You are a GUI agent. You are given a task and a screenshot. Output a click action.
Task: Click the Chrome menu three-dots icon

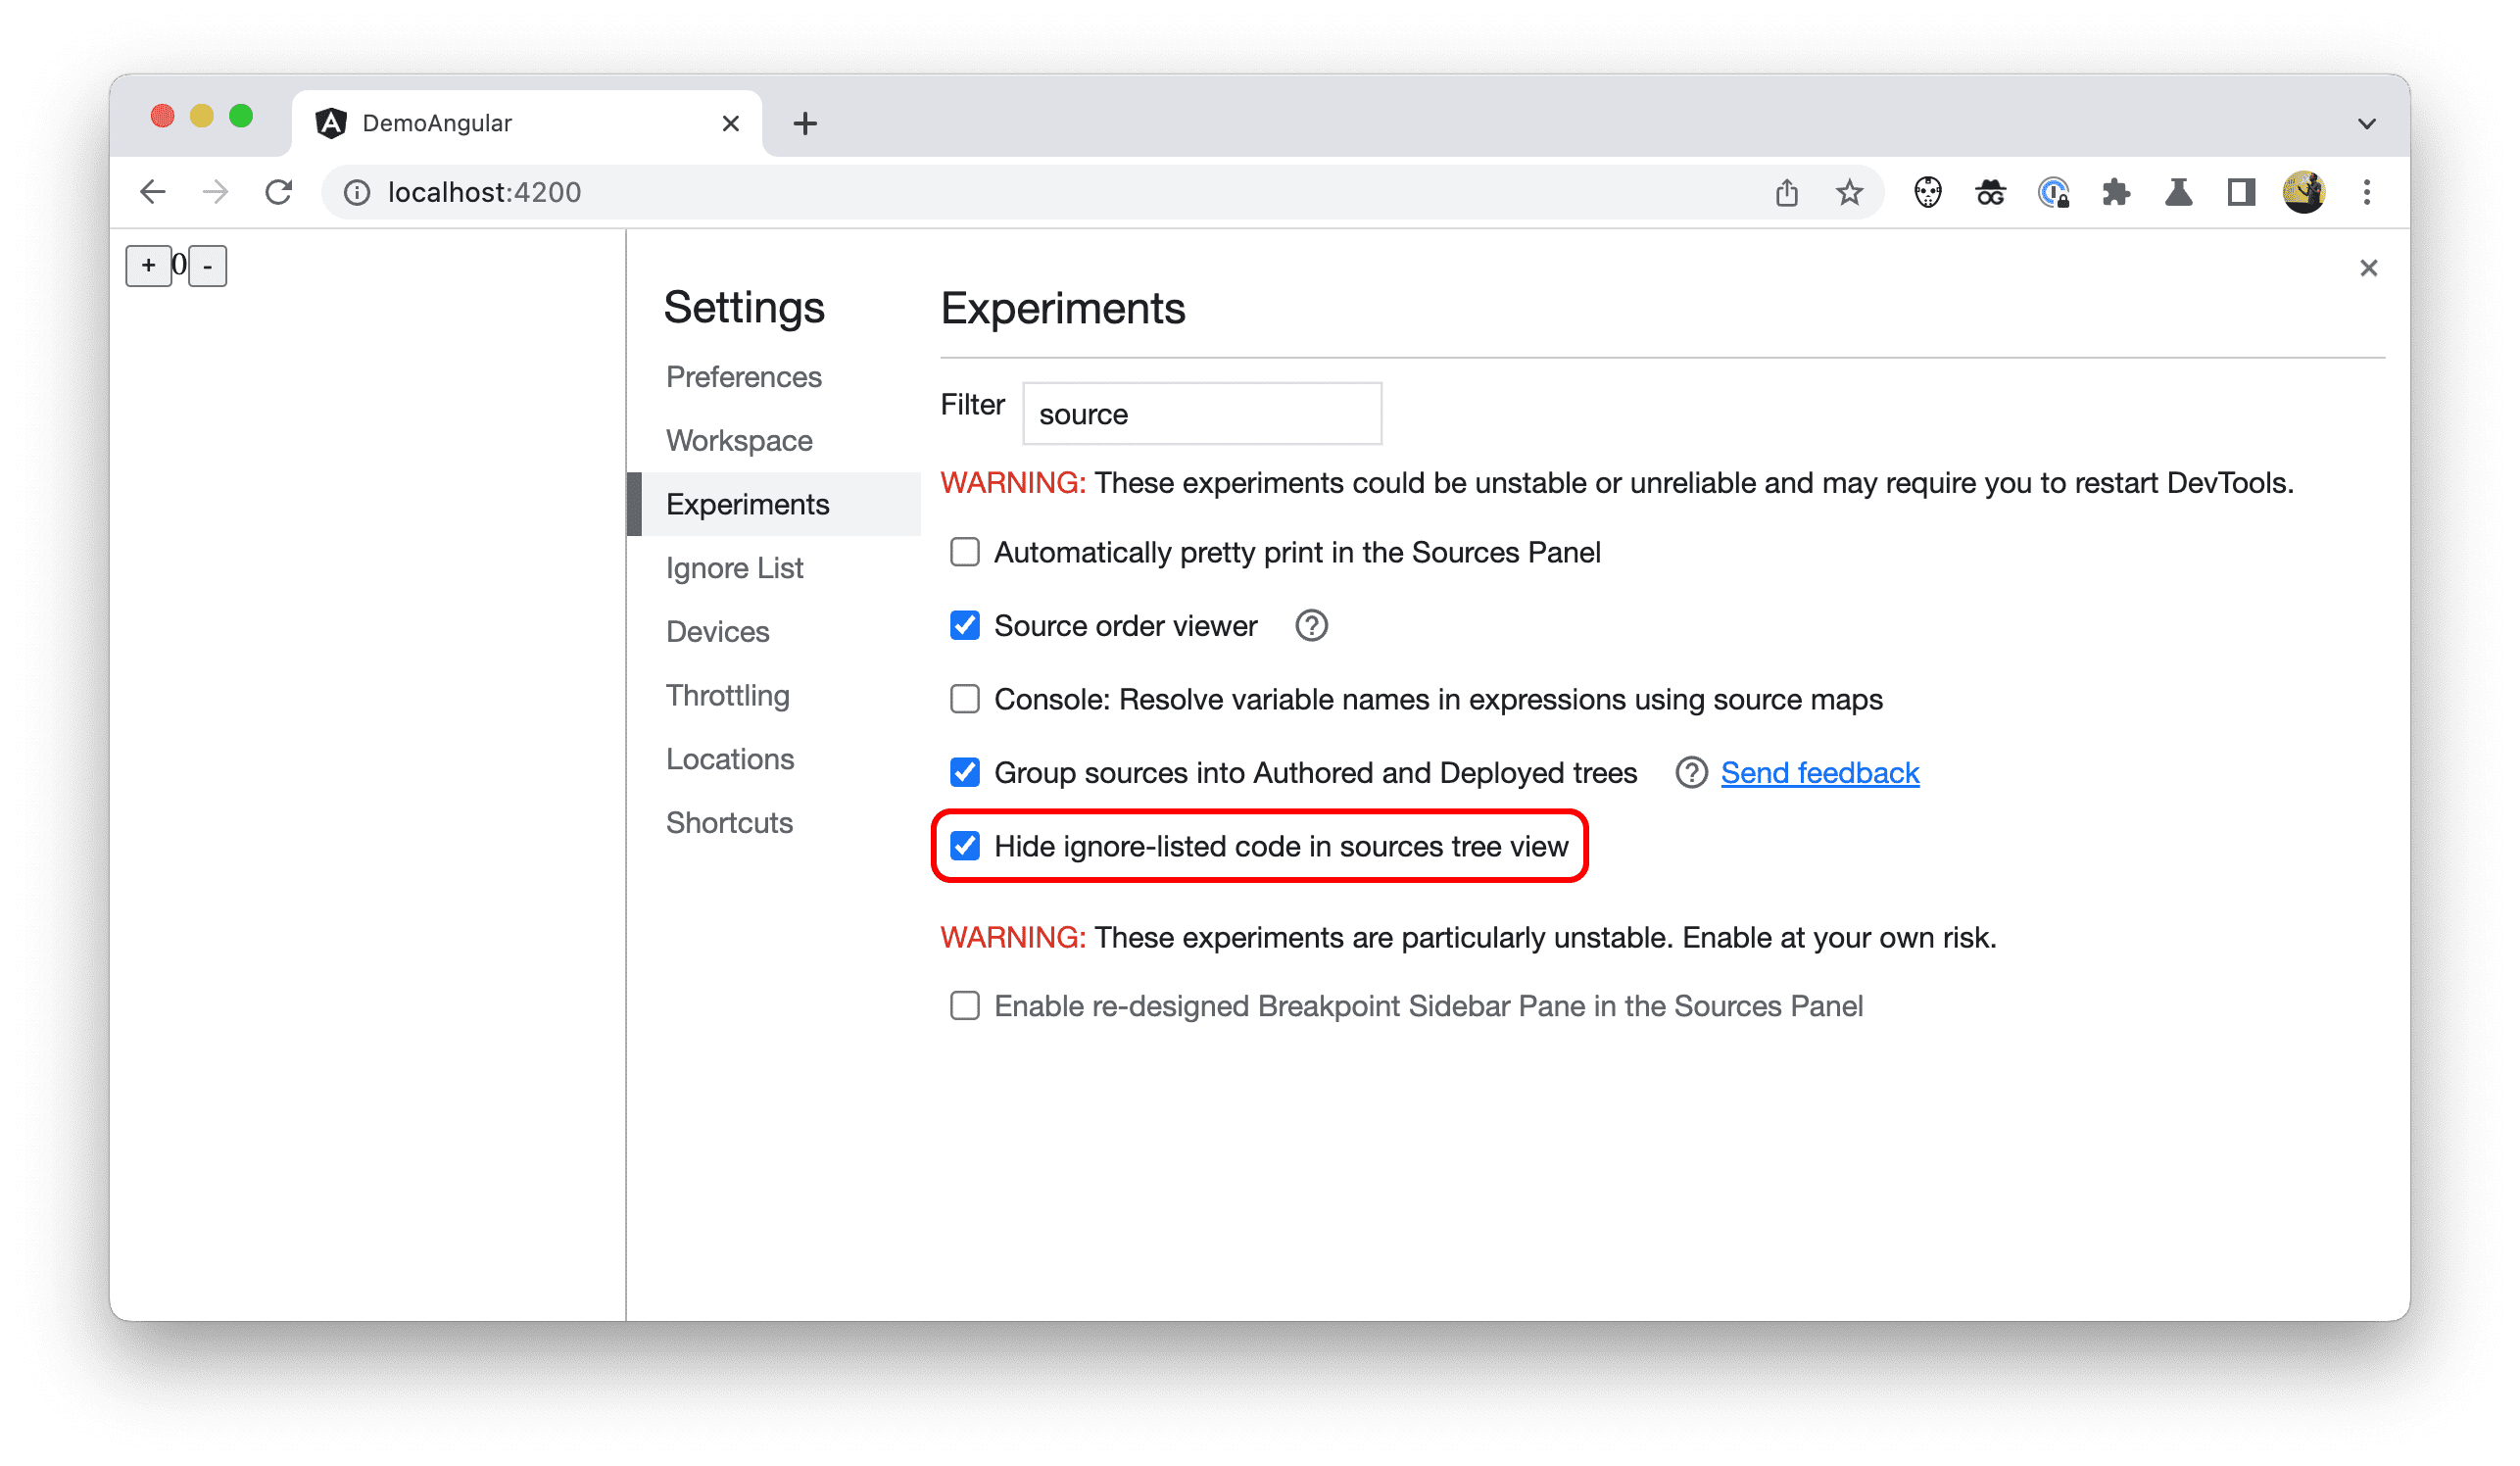(x=2366, y=192)
